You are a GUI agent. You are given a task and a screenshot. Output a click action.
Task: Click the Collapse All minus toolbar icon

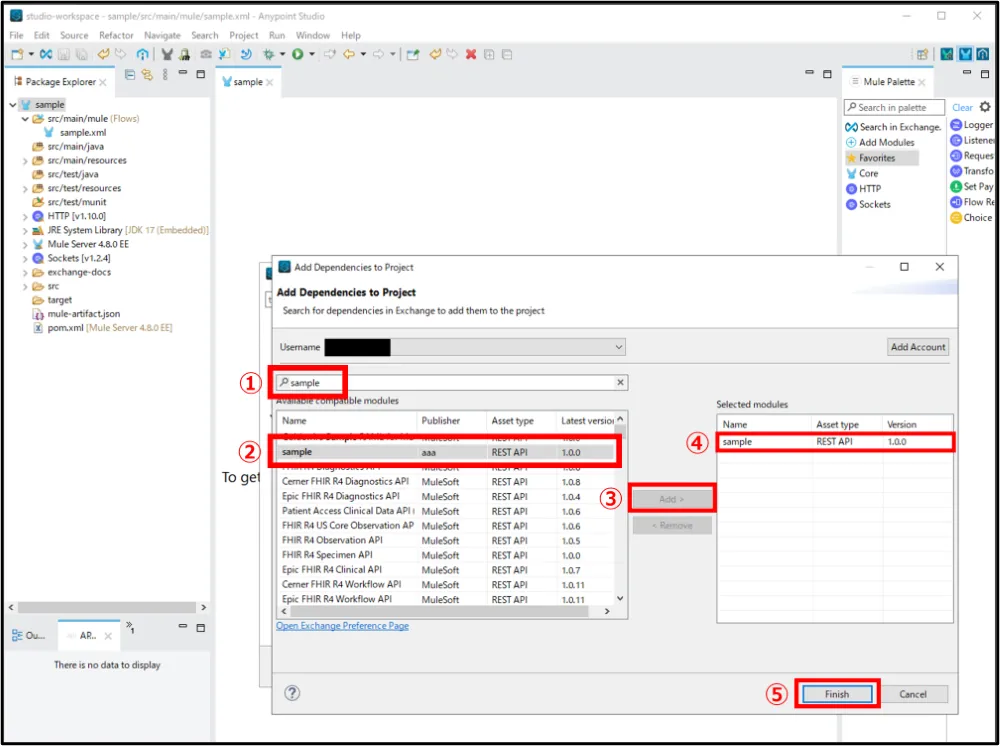pyautogui.click(x=507, y=55)
